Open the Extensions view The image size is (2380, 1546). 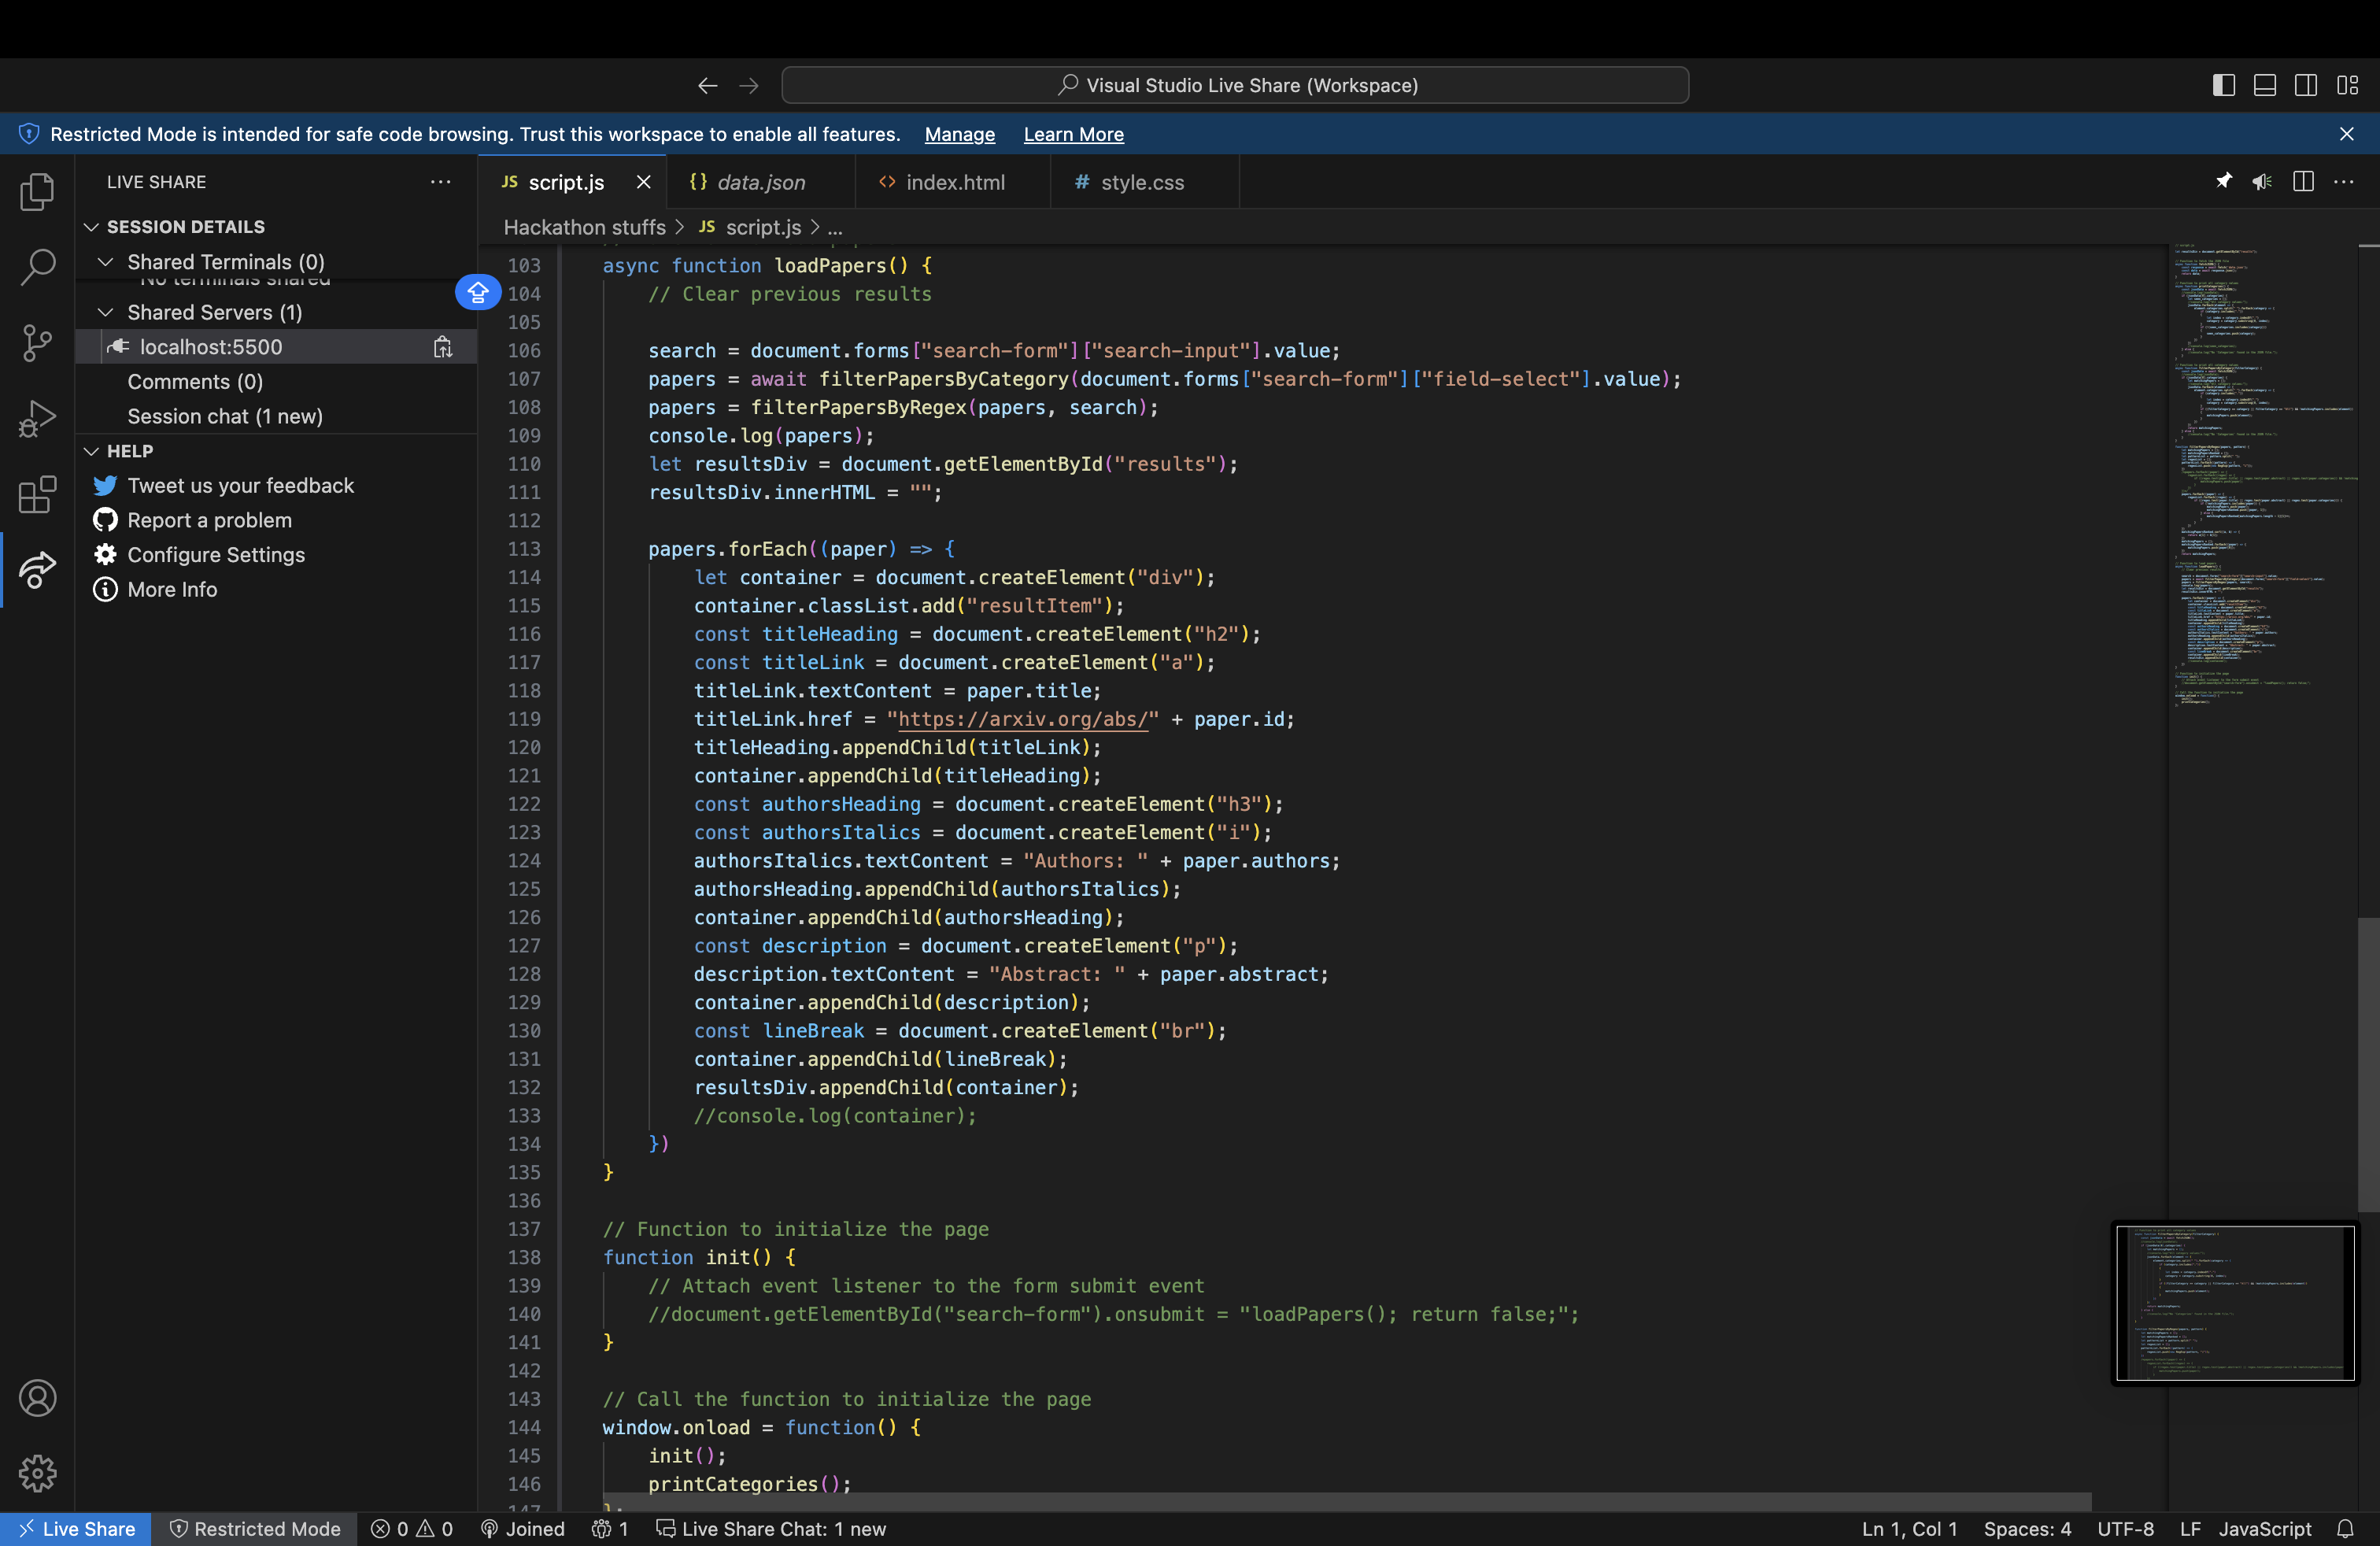click(x=37, y=494)
